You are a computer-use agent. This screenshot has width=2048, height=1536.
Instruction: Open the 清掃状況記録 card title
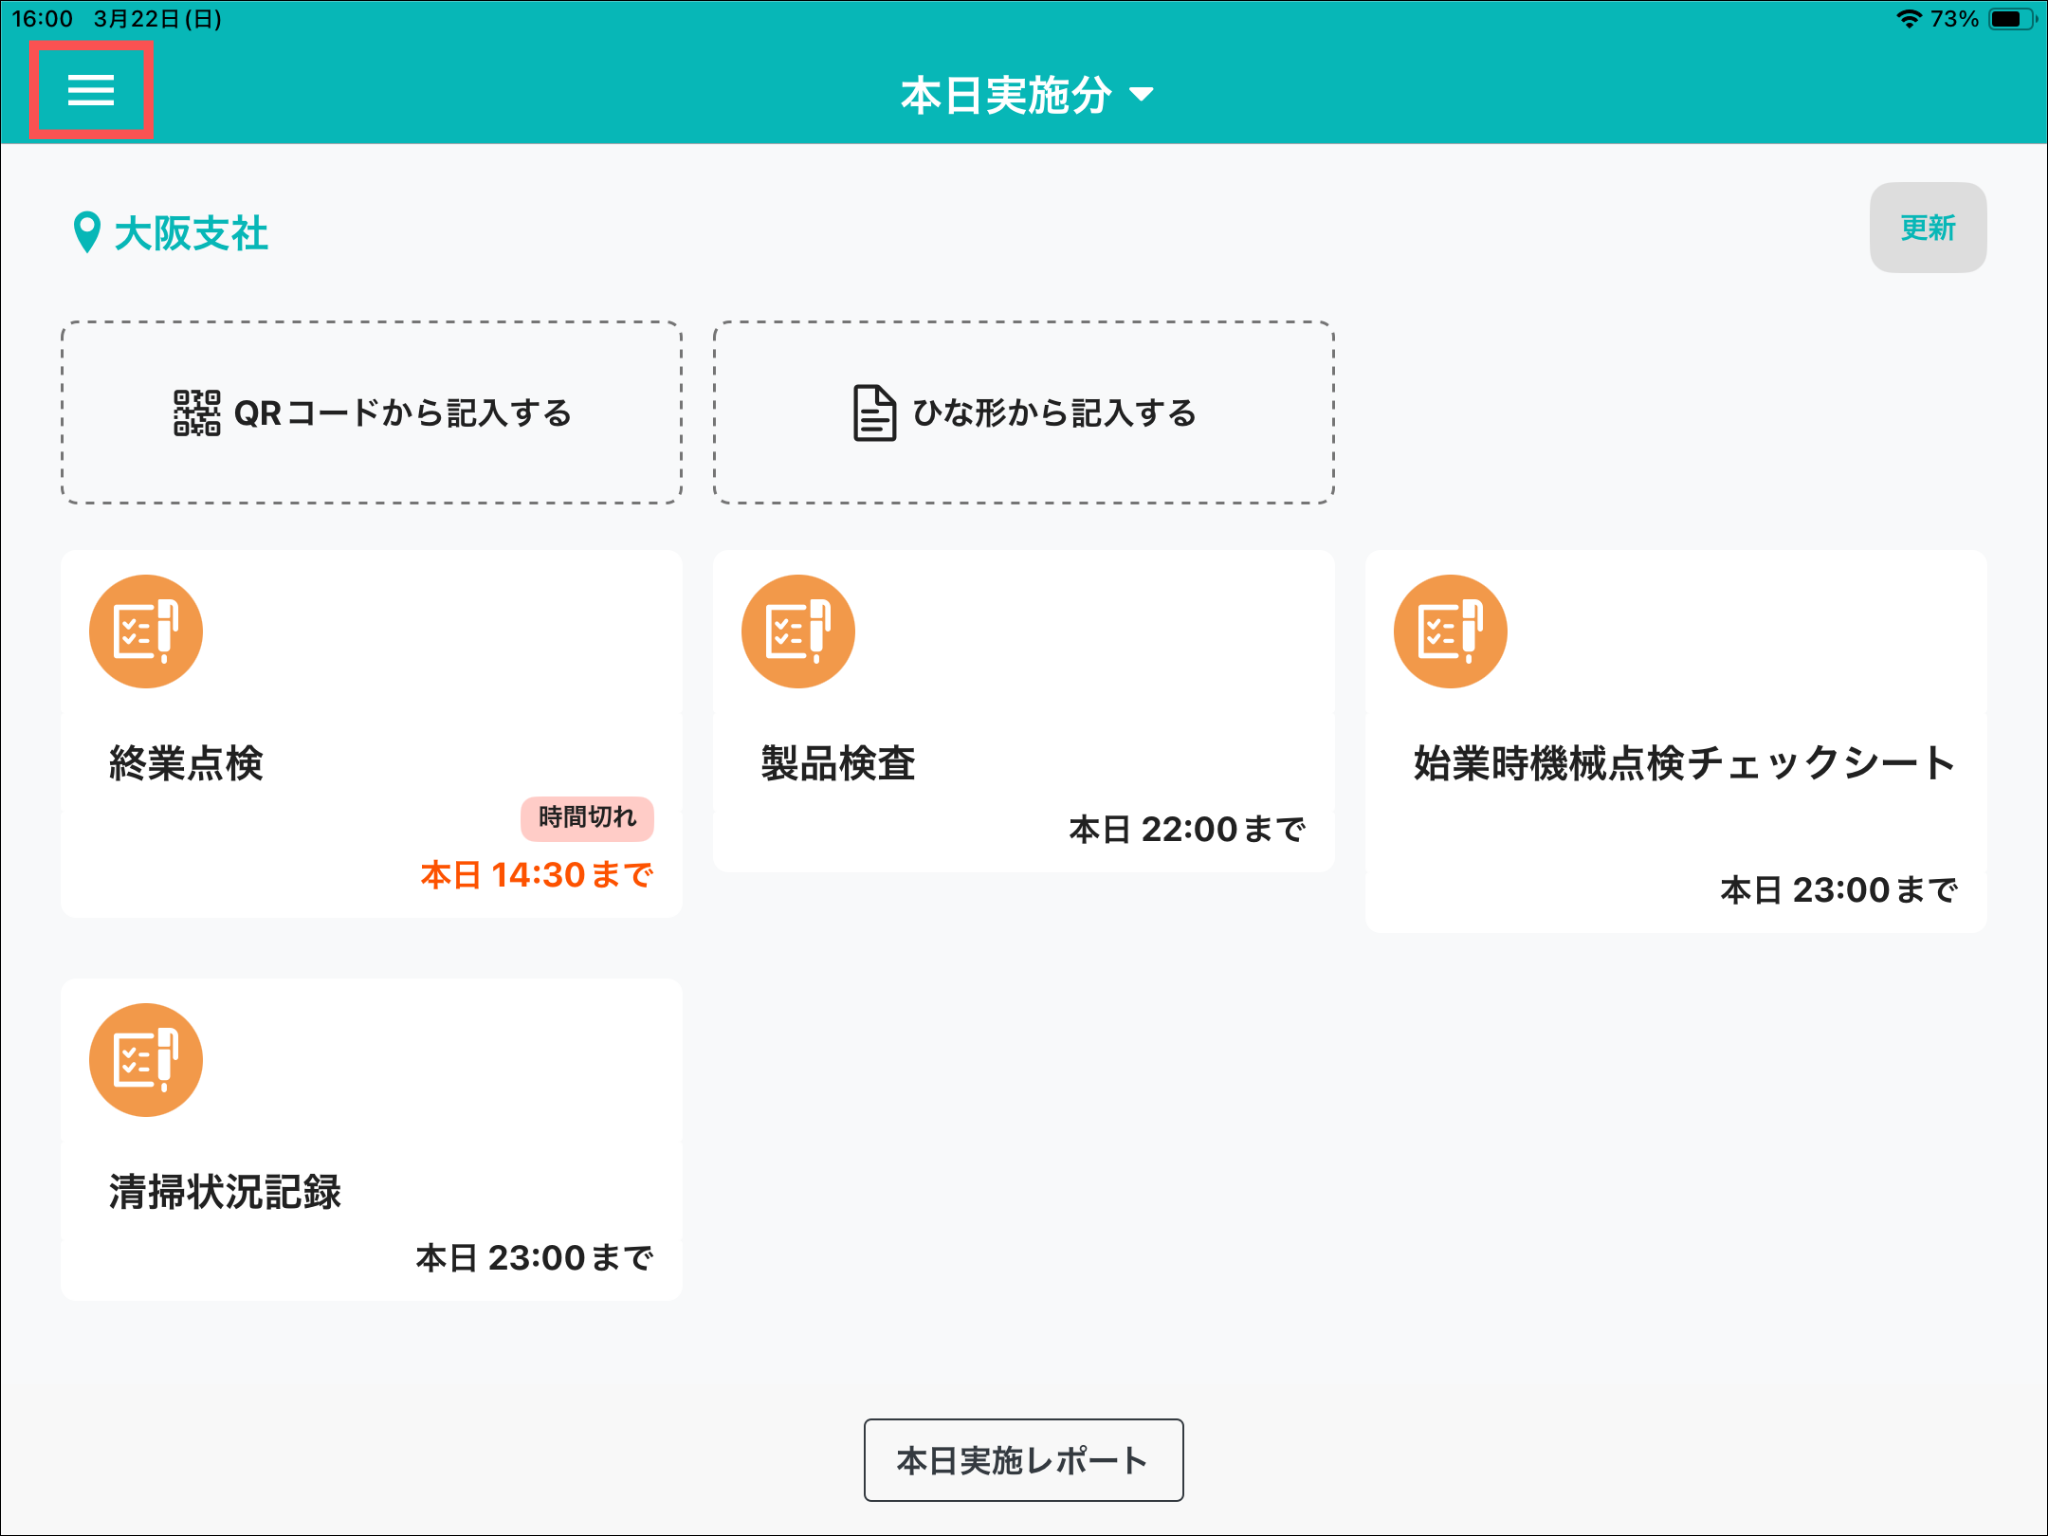pos(225,1192)
